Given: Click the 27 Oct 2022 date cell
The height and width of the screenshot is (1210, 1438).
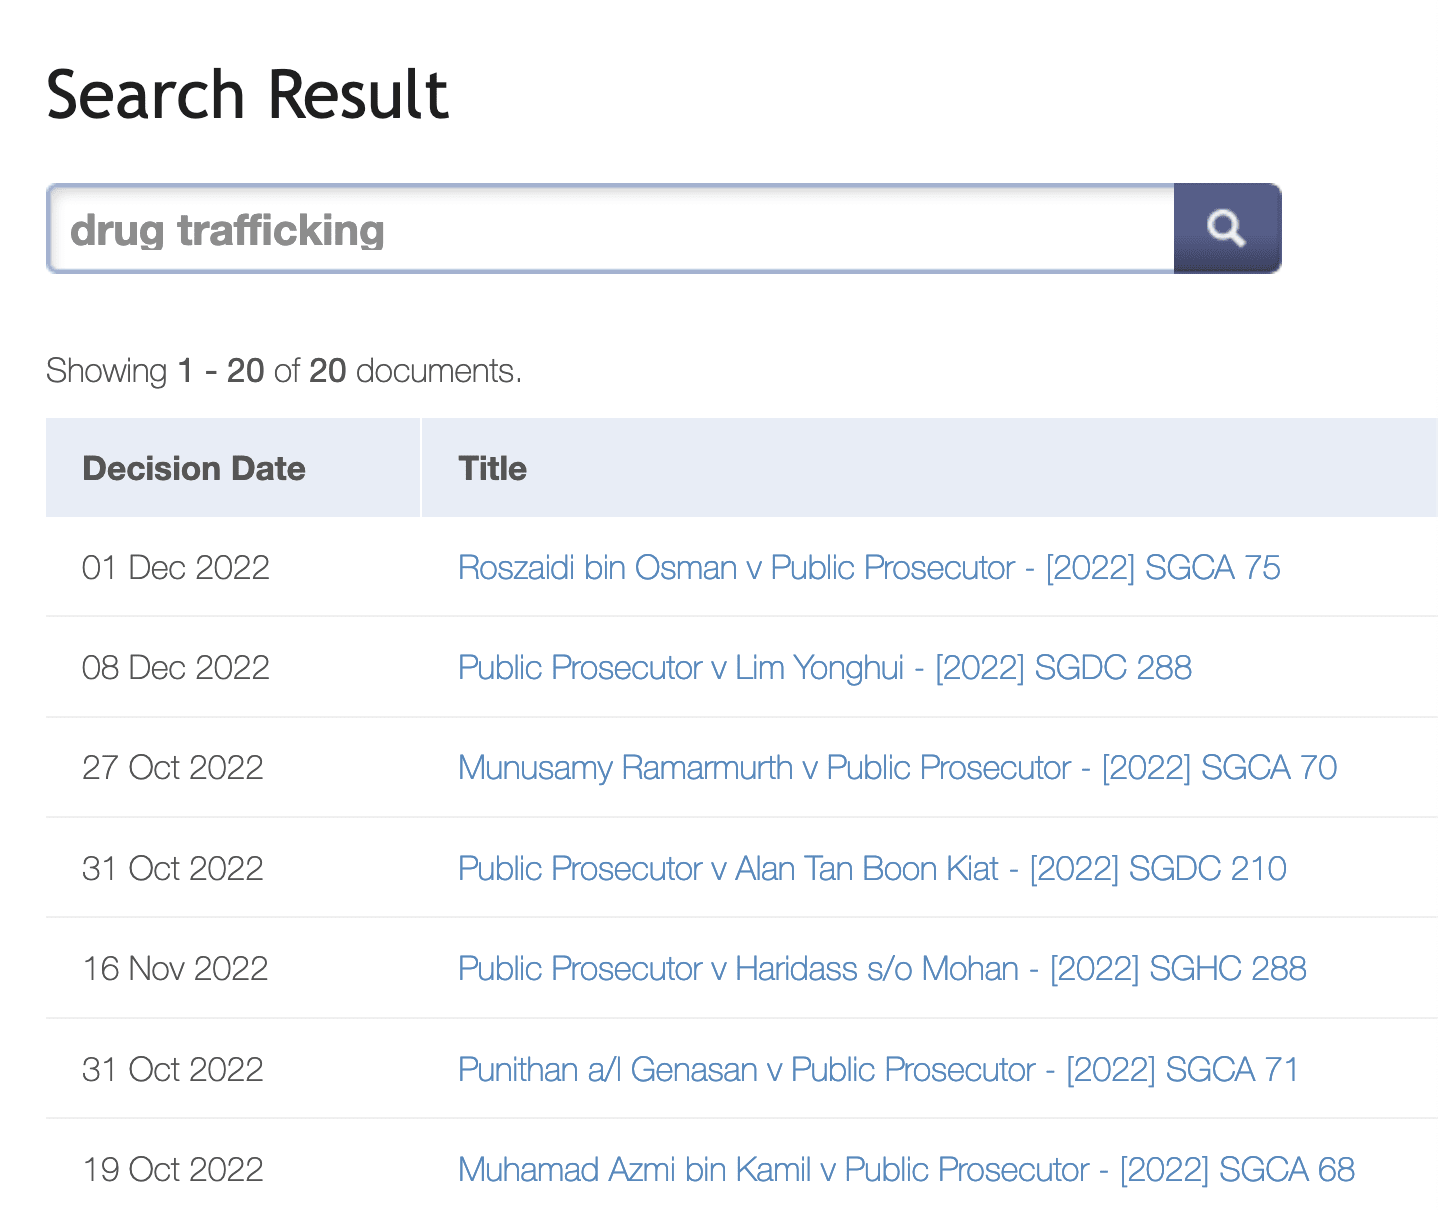Looking at the screenshot, I should click(x=173, y=768).
